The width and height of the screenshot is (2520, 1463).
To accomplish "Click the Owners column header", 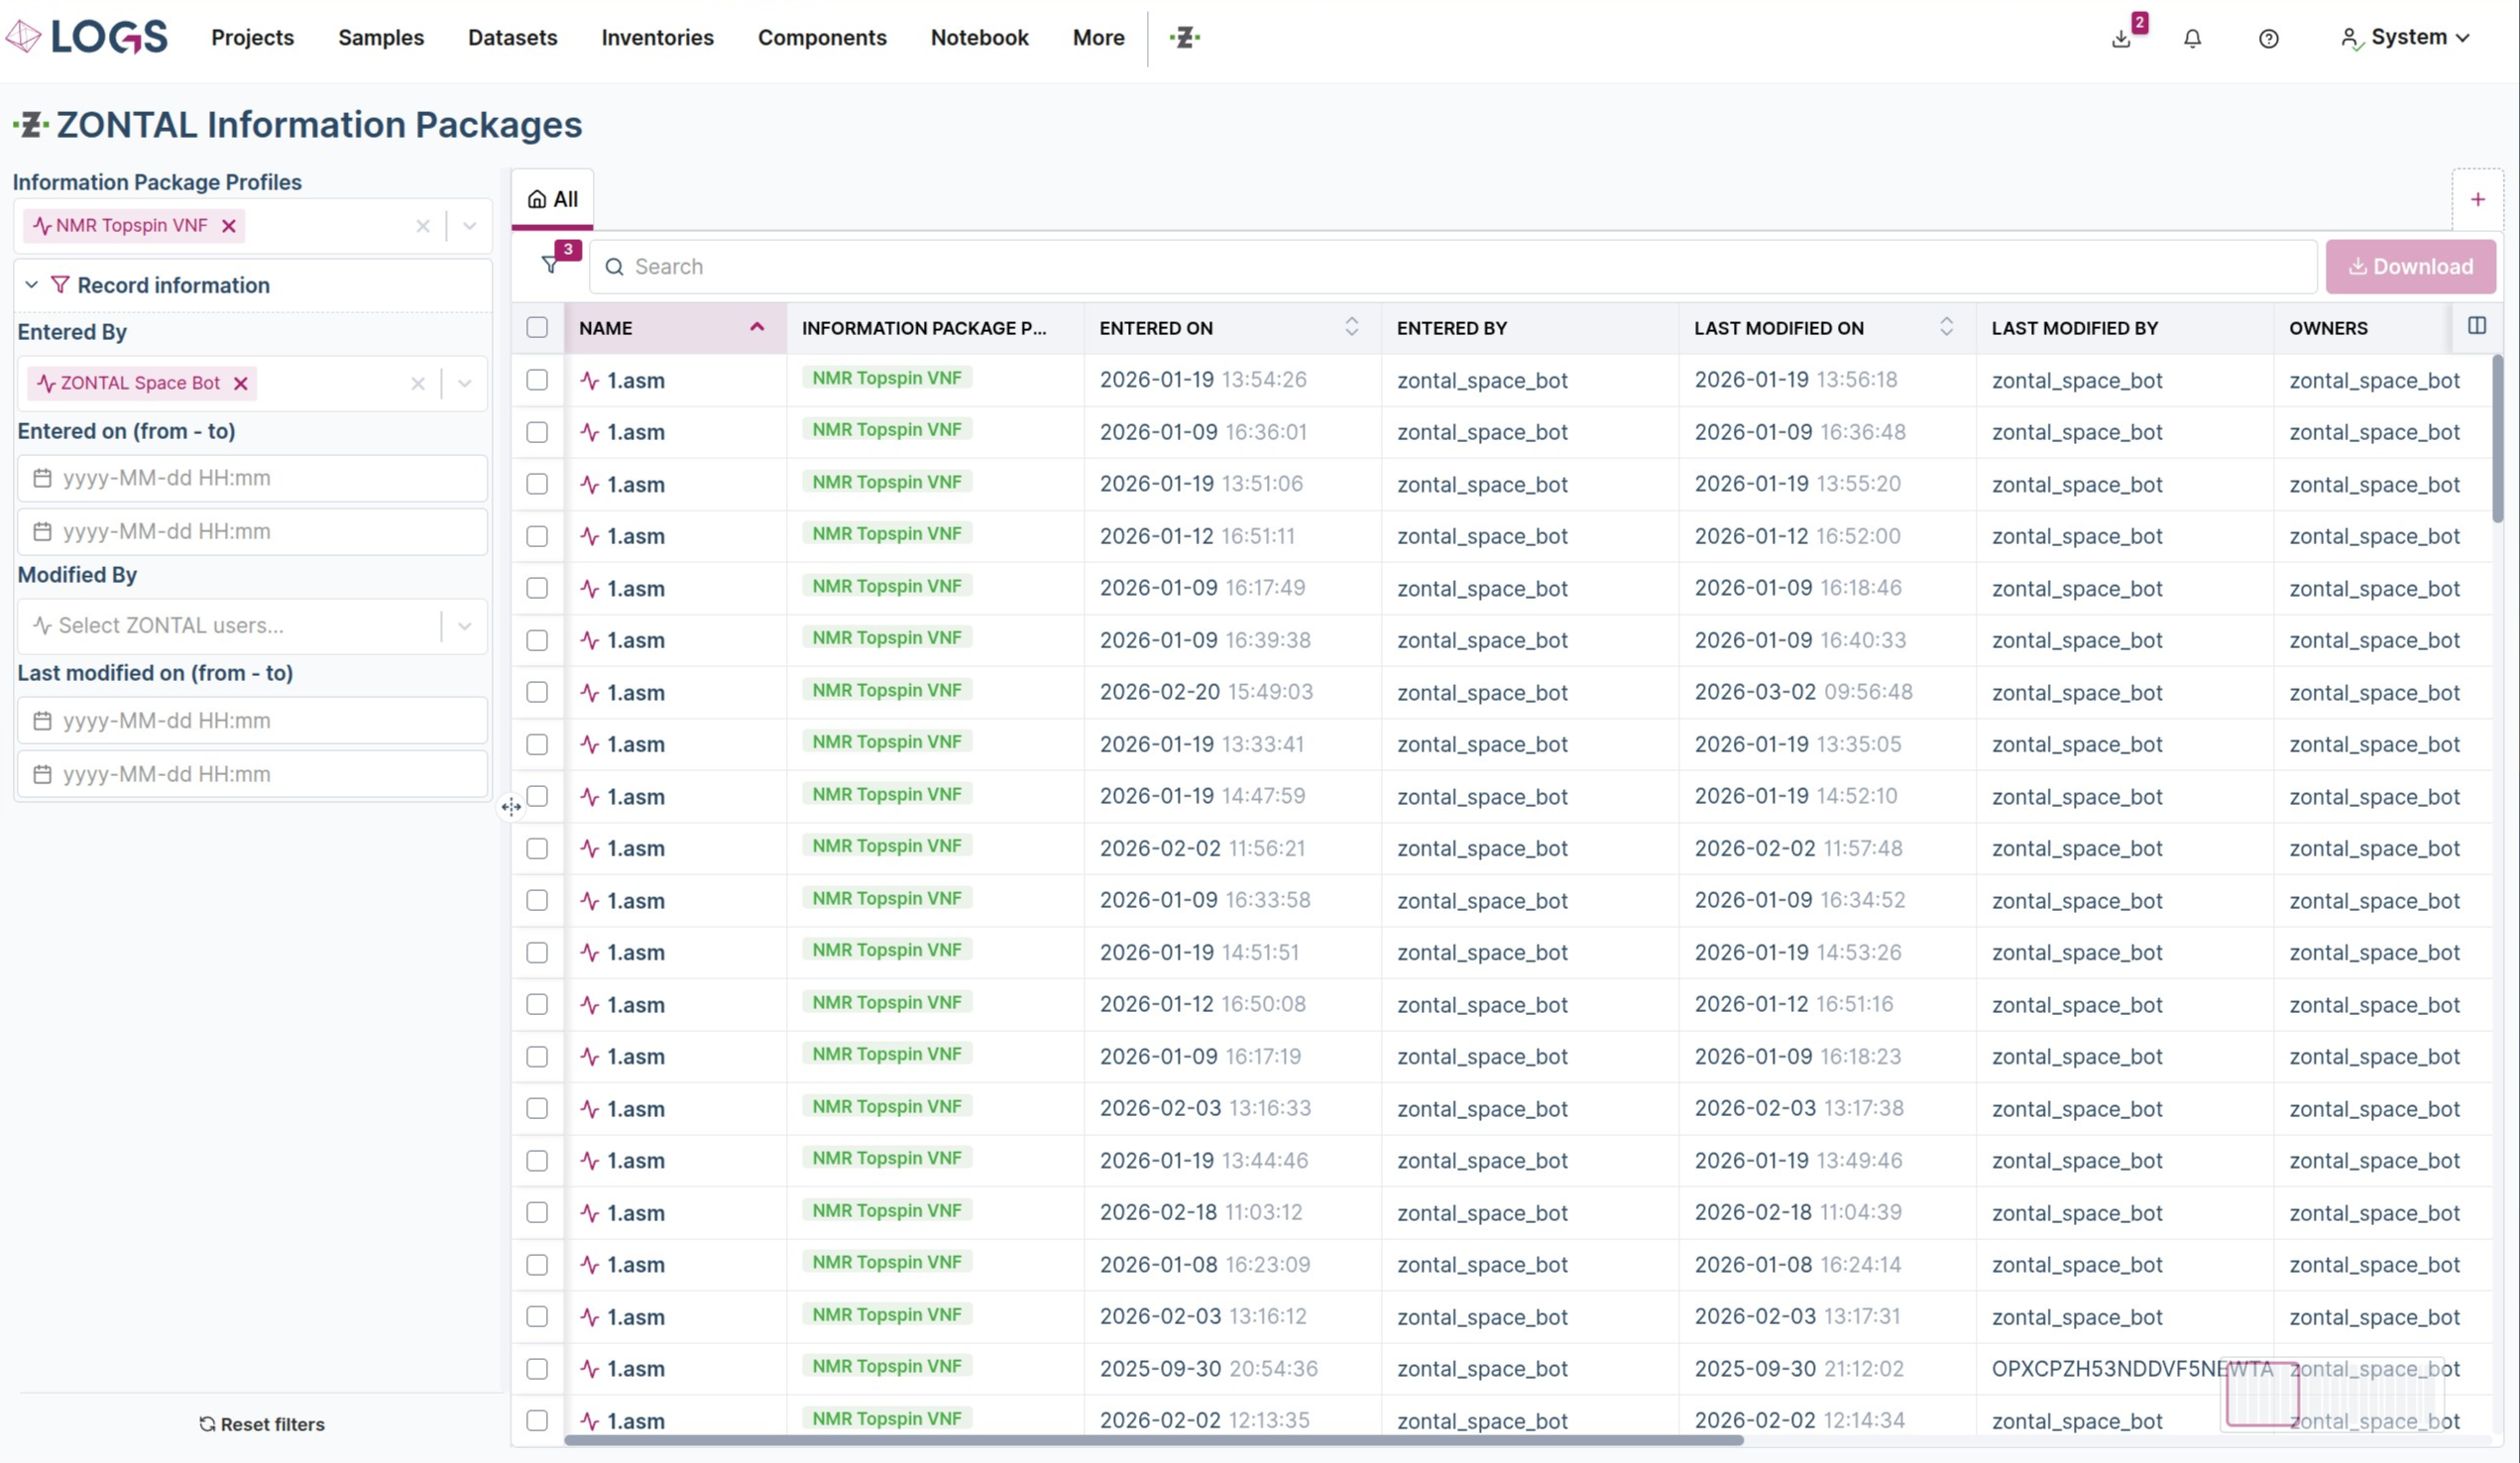I will pyautogui.click(x=2328, y=328).
